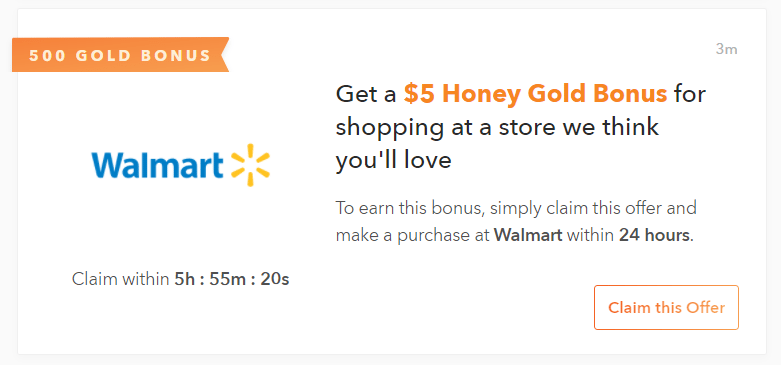Screen dimensions: 781x365
Task: Click the Claim this Offer button
Action: tap(666, 307)
